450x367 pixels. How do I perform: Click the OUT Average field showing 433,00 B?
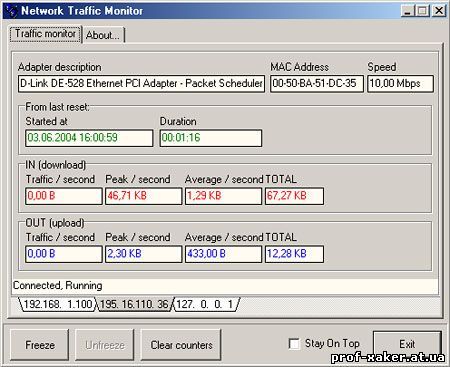(223, 254)
